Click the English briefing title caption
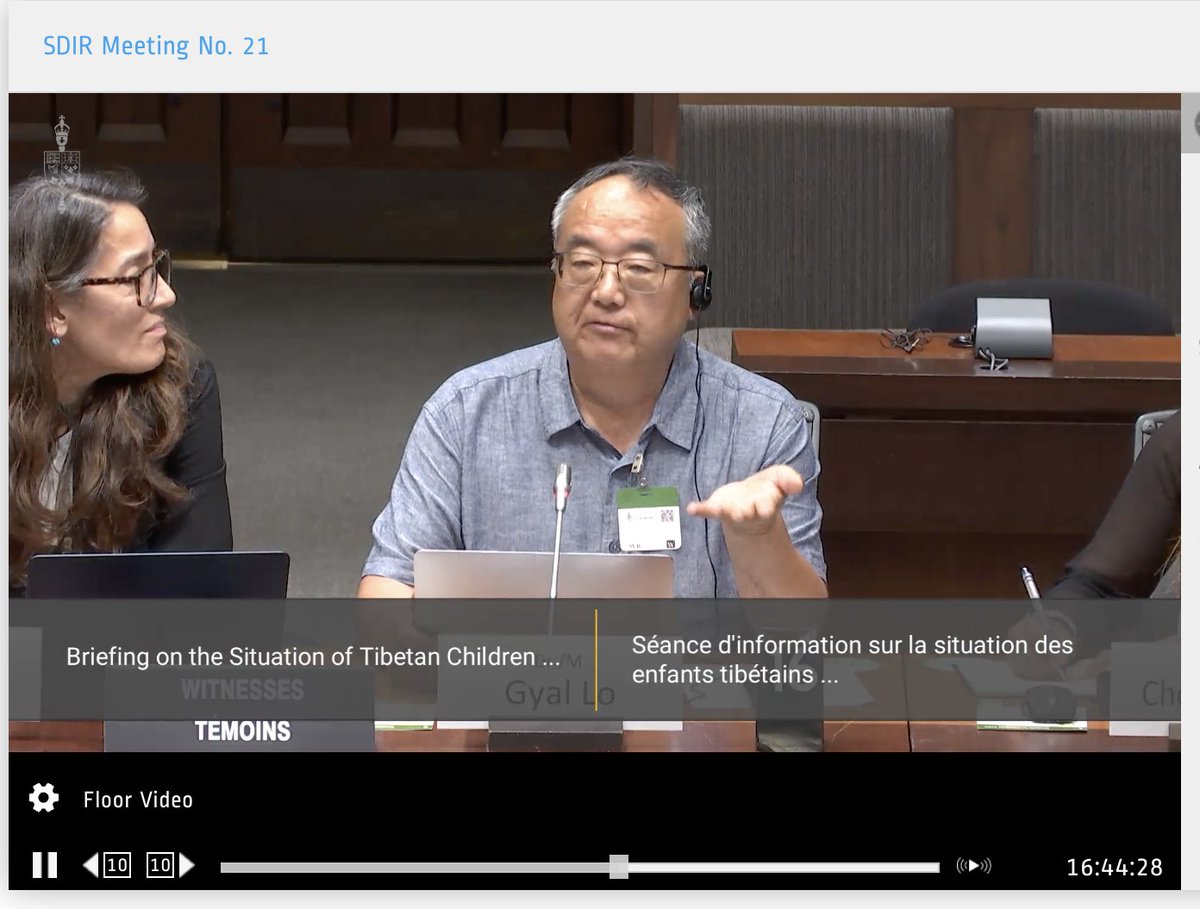Screen dimensions: 1200x909 pyautogui.click(x=313, y=657)
